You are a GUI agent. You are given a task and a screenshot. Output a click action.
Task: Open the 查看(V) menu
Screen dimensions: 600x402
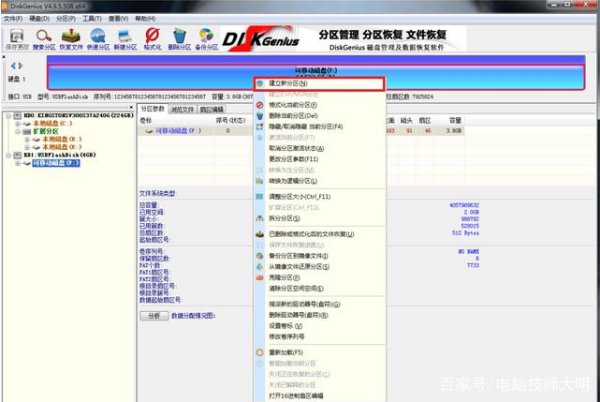click(x=118, y=18)
